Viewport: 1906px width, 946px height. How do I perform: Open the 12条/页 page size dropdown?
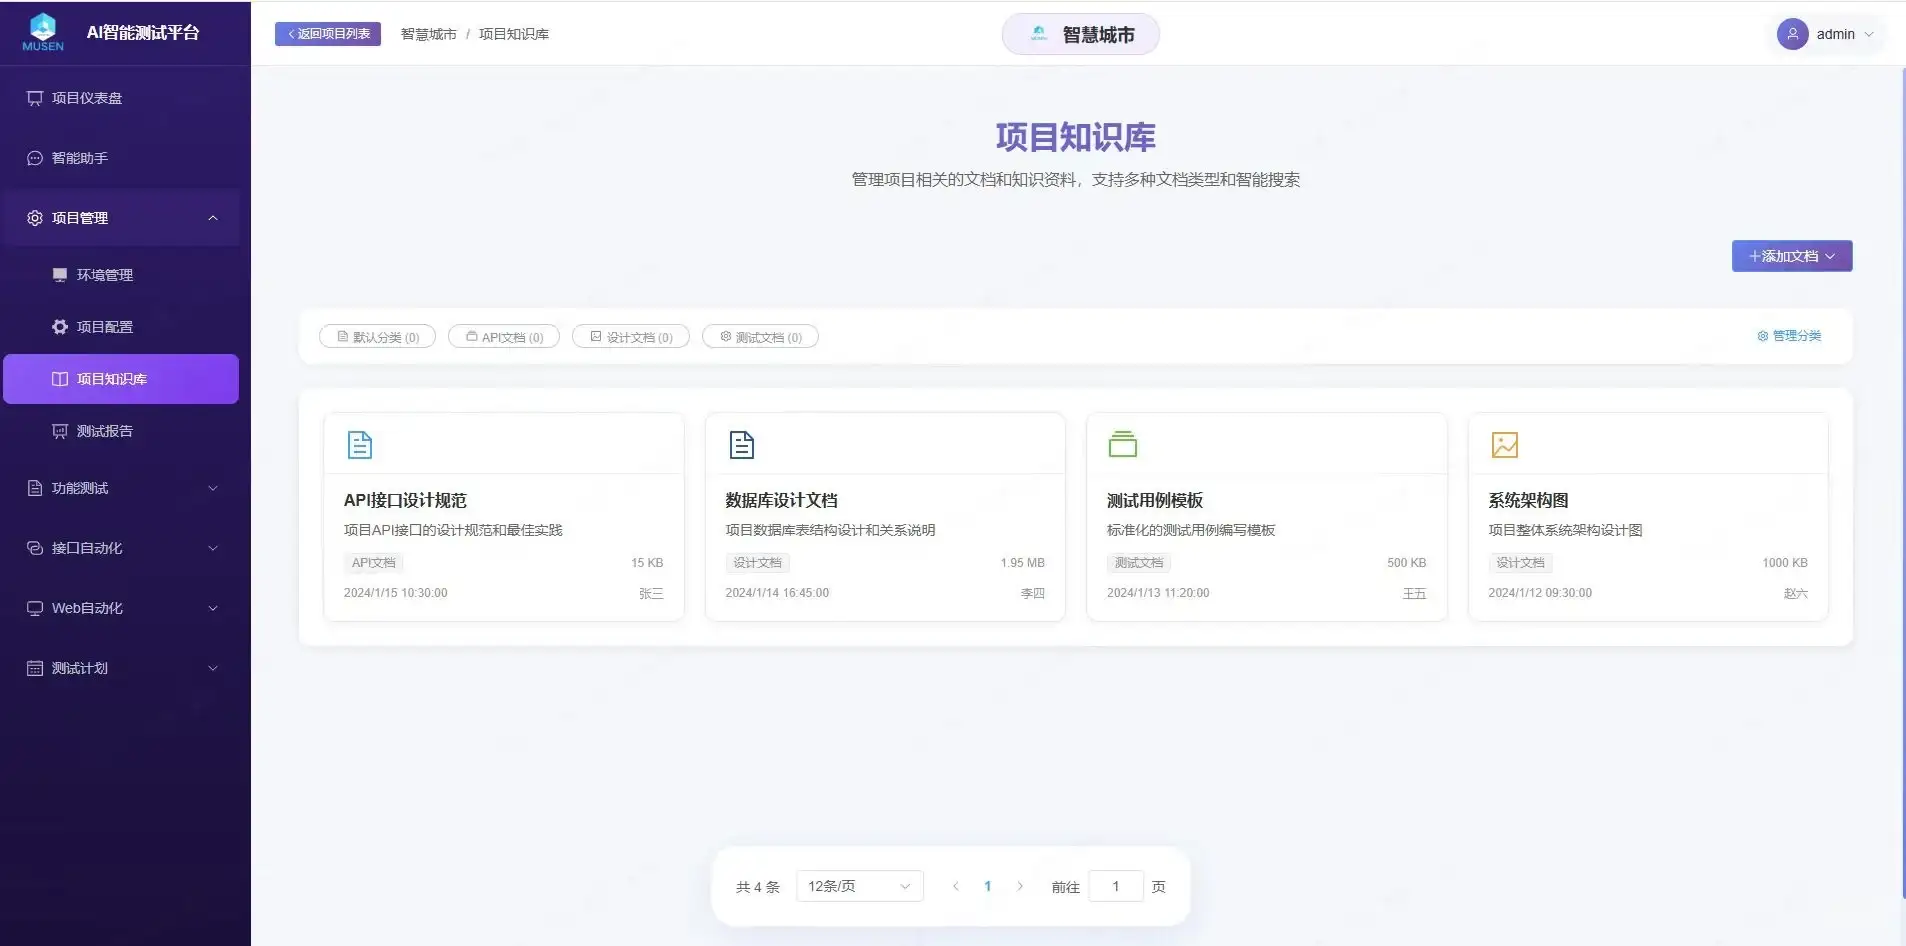click(x=857, y=885)
